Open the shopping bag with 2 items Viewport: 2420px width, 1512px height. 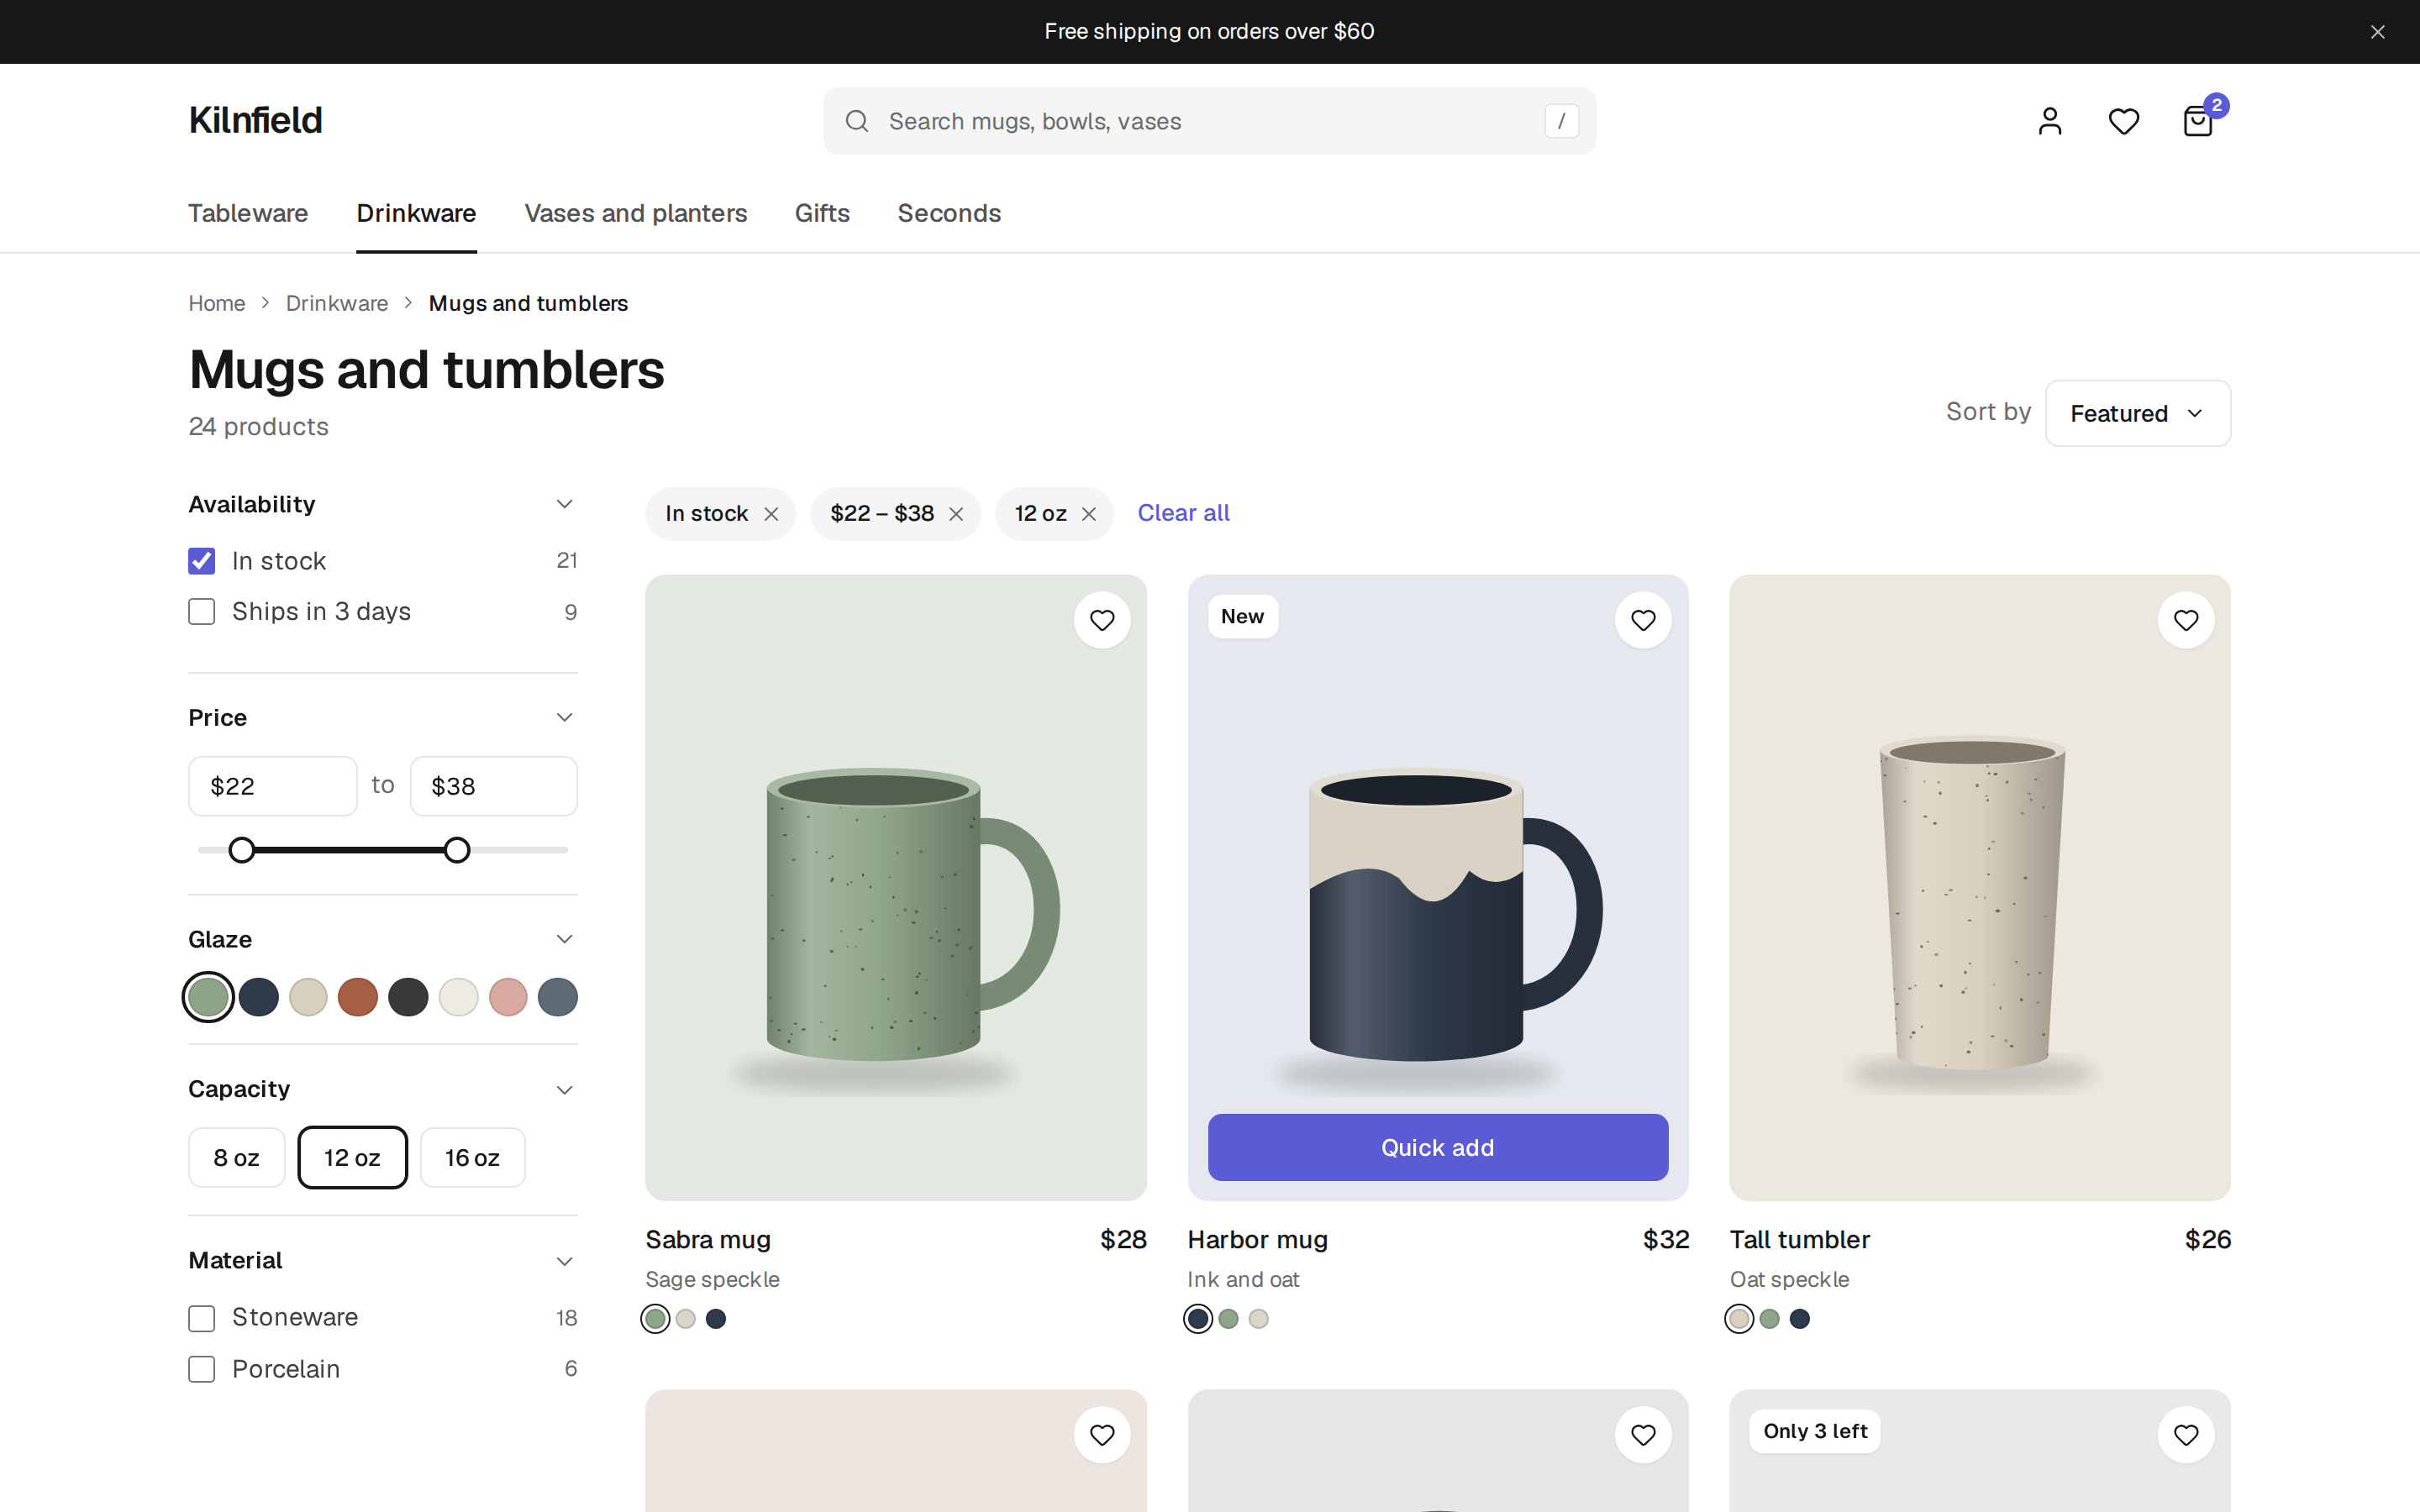pos(2198,121)
